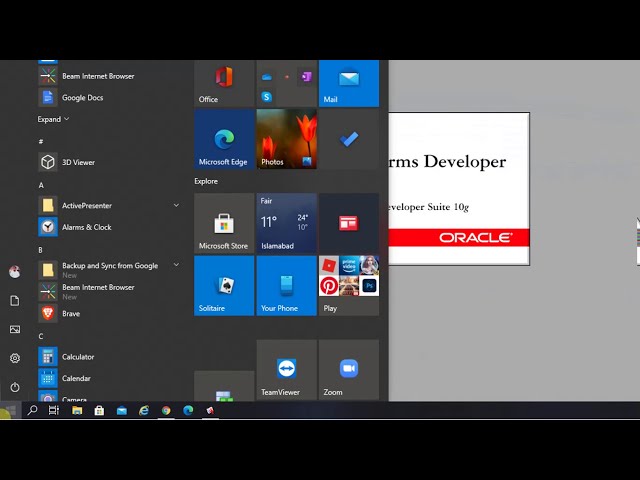Open Microsoft Store from the taskbar
Screen dimensions: 640x480
pyautogui.click(x=99, y=410)
